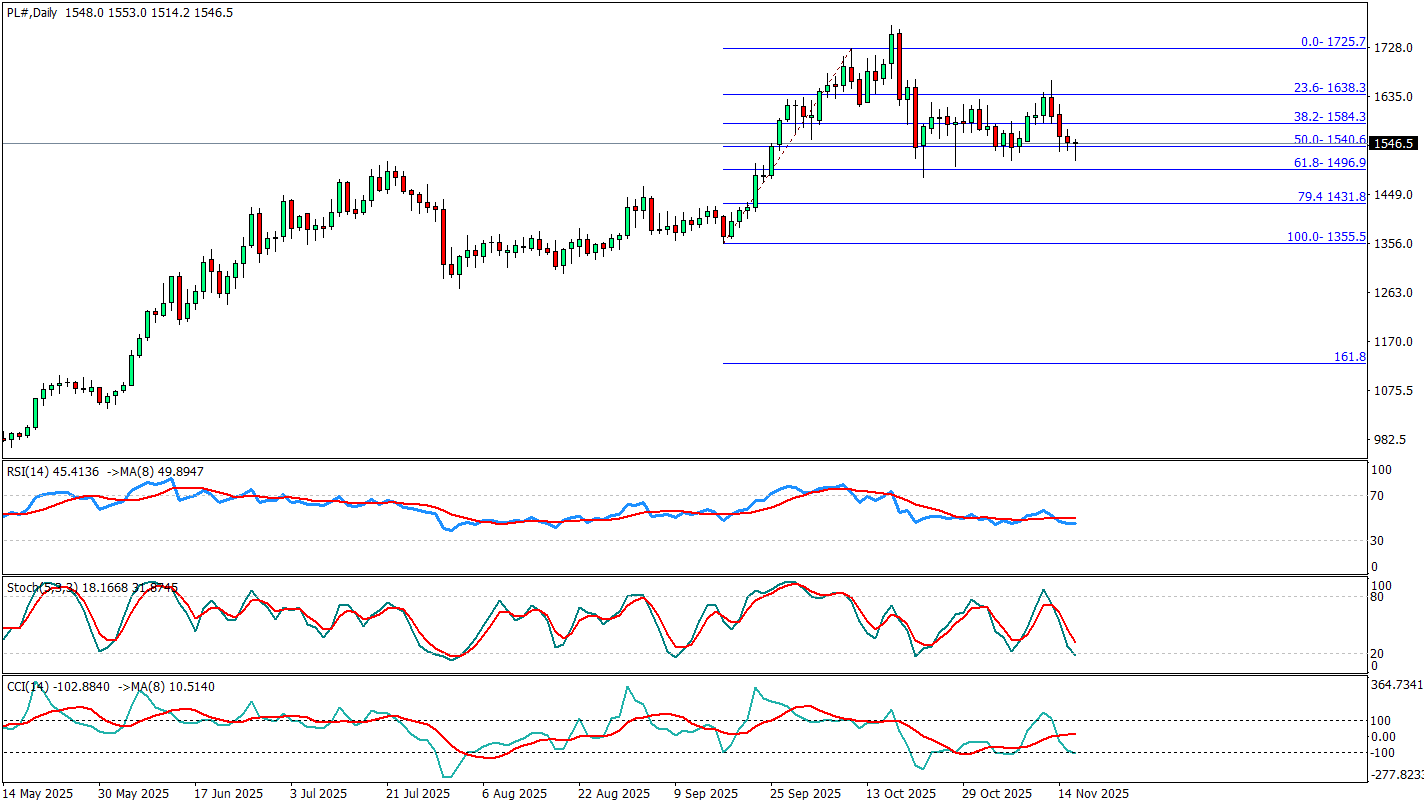1424x806 pixels.
Task: Click the 79.4 Fibonacci level at 1431.8
Action: coord(1331,197)
